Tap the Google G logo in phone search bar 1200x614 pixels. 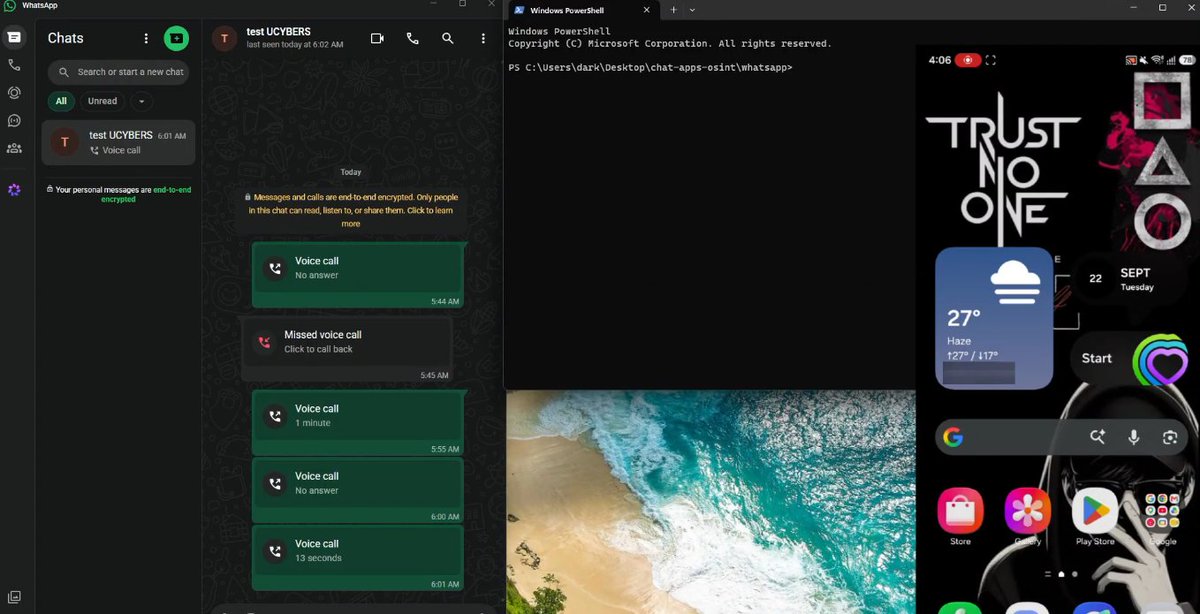pos(953,437)
